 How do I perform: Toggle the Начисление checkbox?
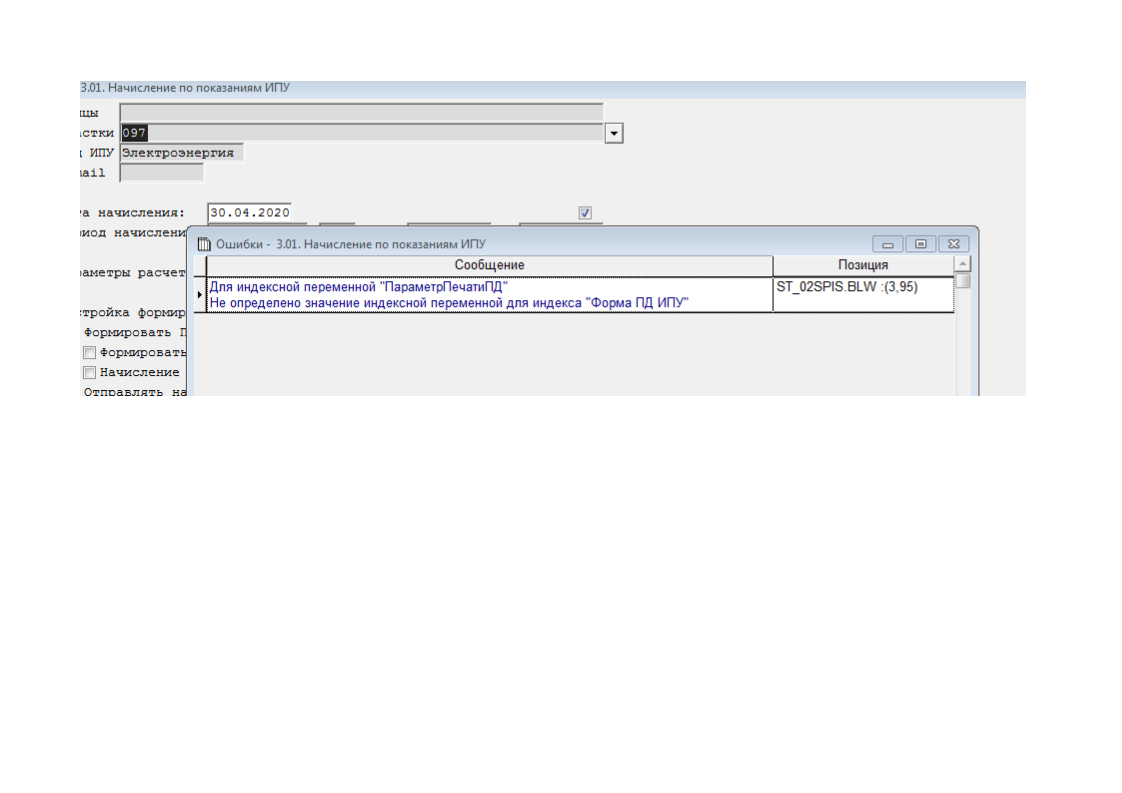[89, 372]
